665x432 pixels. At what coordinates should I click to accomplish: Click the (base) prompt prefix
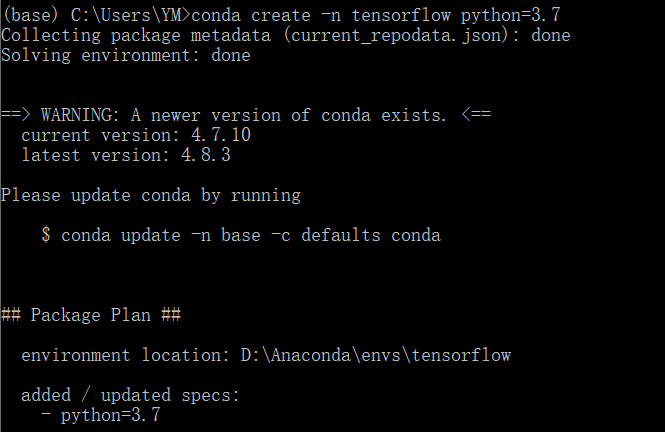tap(31, 16)
